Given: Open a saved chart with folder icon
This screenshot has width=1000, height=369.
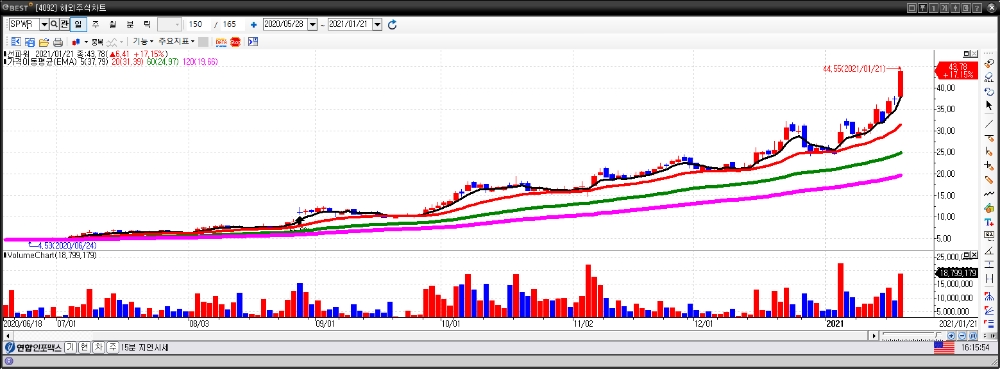Looking at the screenshot, I should pos(44,42).
